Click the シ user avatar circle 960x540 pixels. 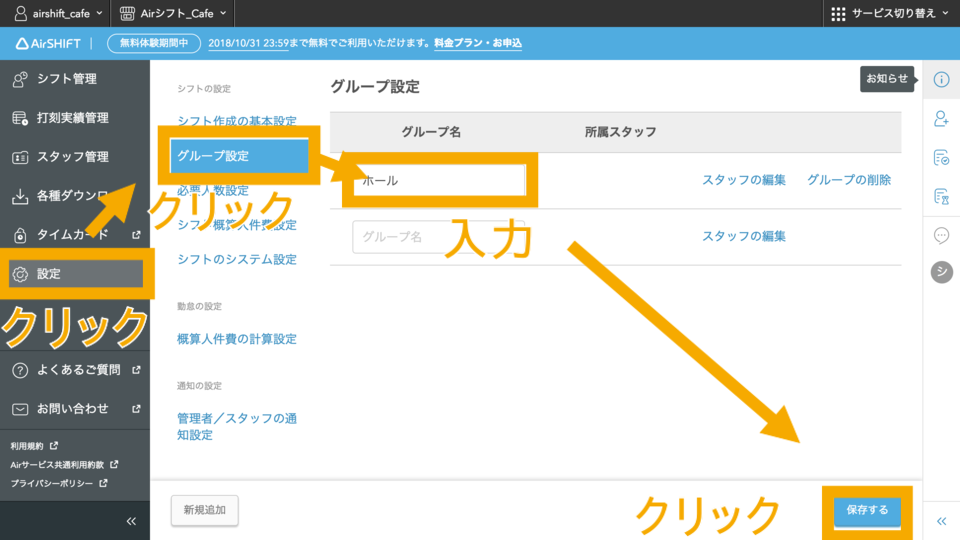[x=941, y=273]
